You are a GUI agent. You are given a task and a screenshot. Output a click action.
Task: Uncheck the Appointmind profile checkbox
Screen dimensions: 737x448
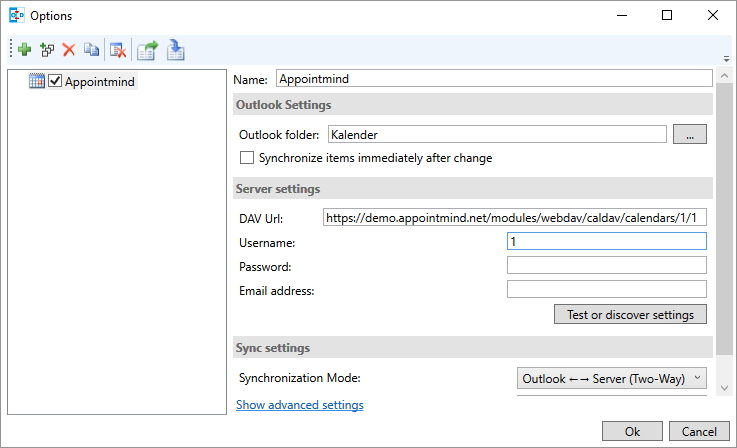pos(55,81)
